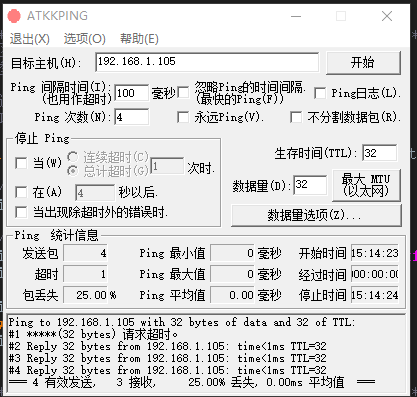Click the 发送包 value 4
Screen dimensions: 417x397
pos(86,253)
